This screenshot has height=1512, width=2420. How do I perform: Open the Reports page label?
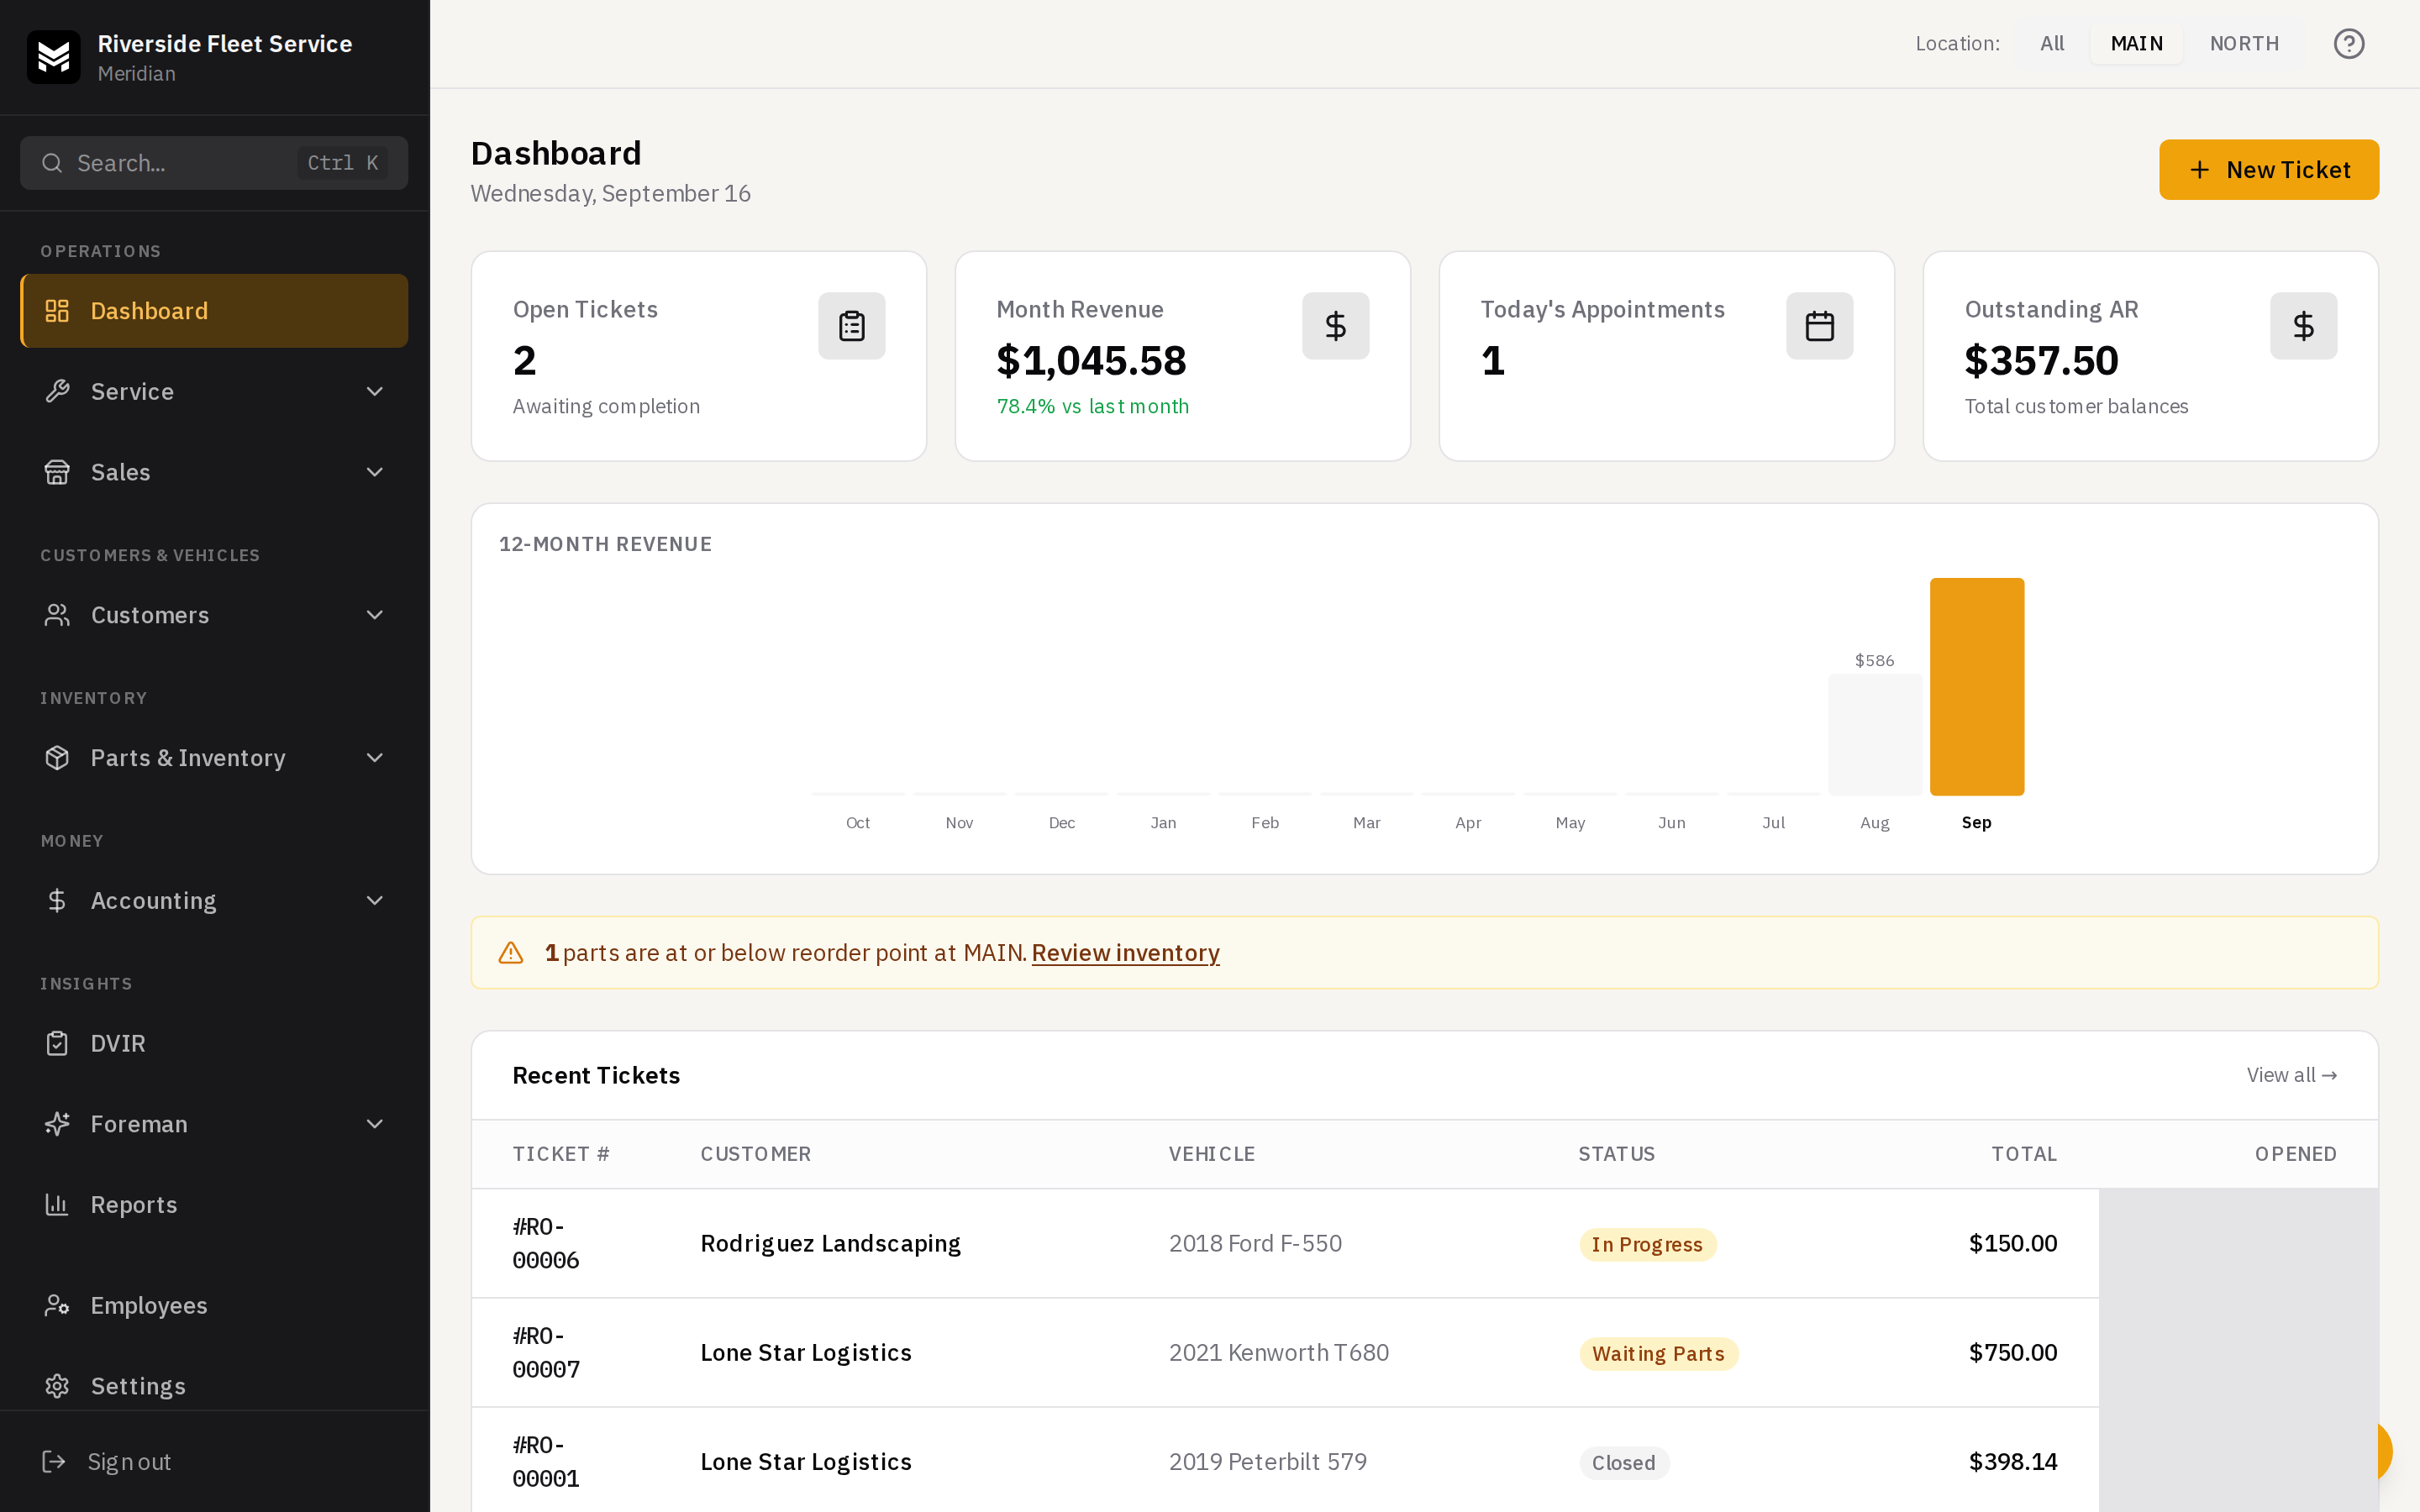click(x=134, y=1205)
